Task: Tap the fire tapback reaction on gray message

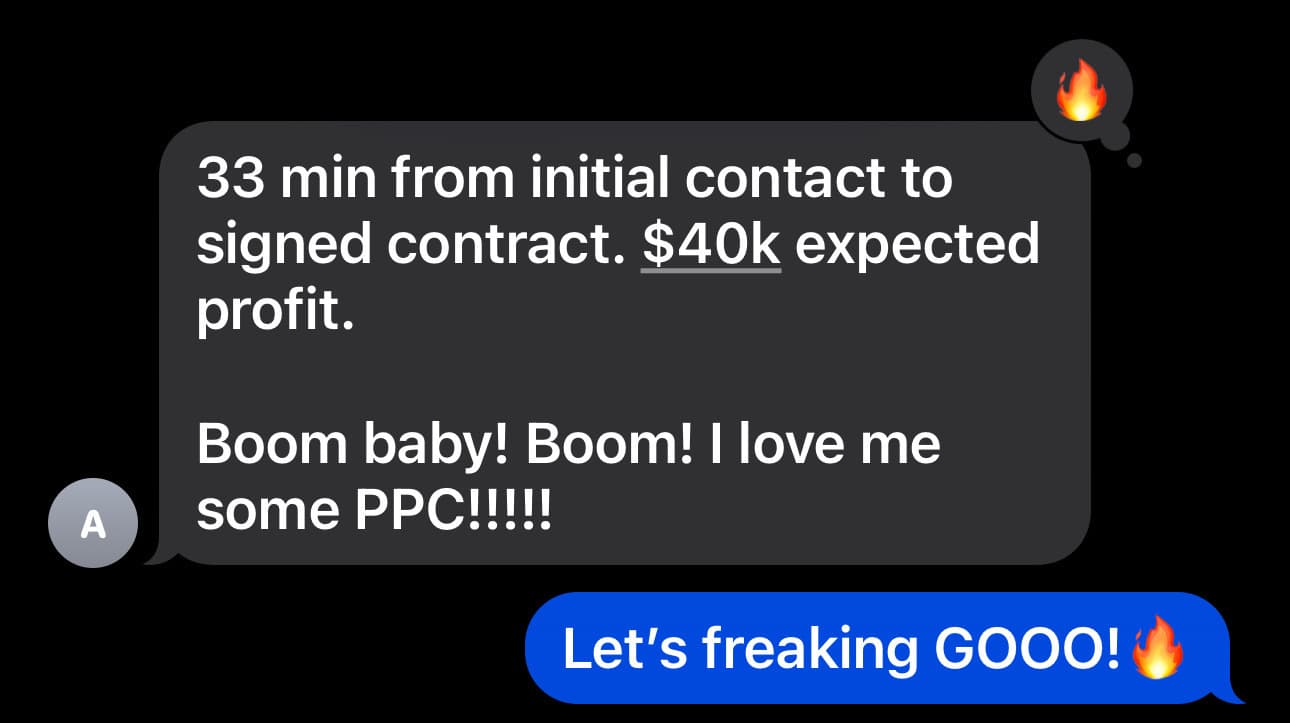Action: coord(1082,90)
